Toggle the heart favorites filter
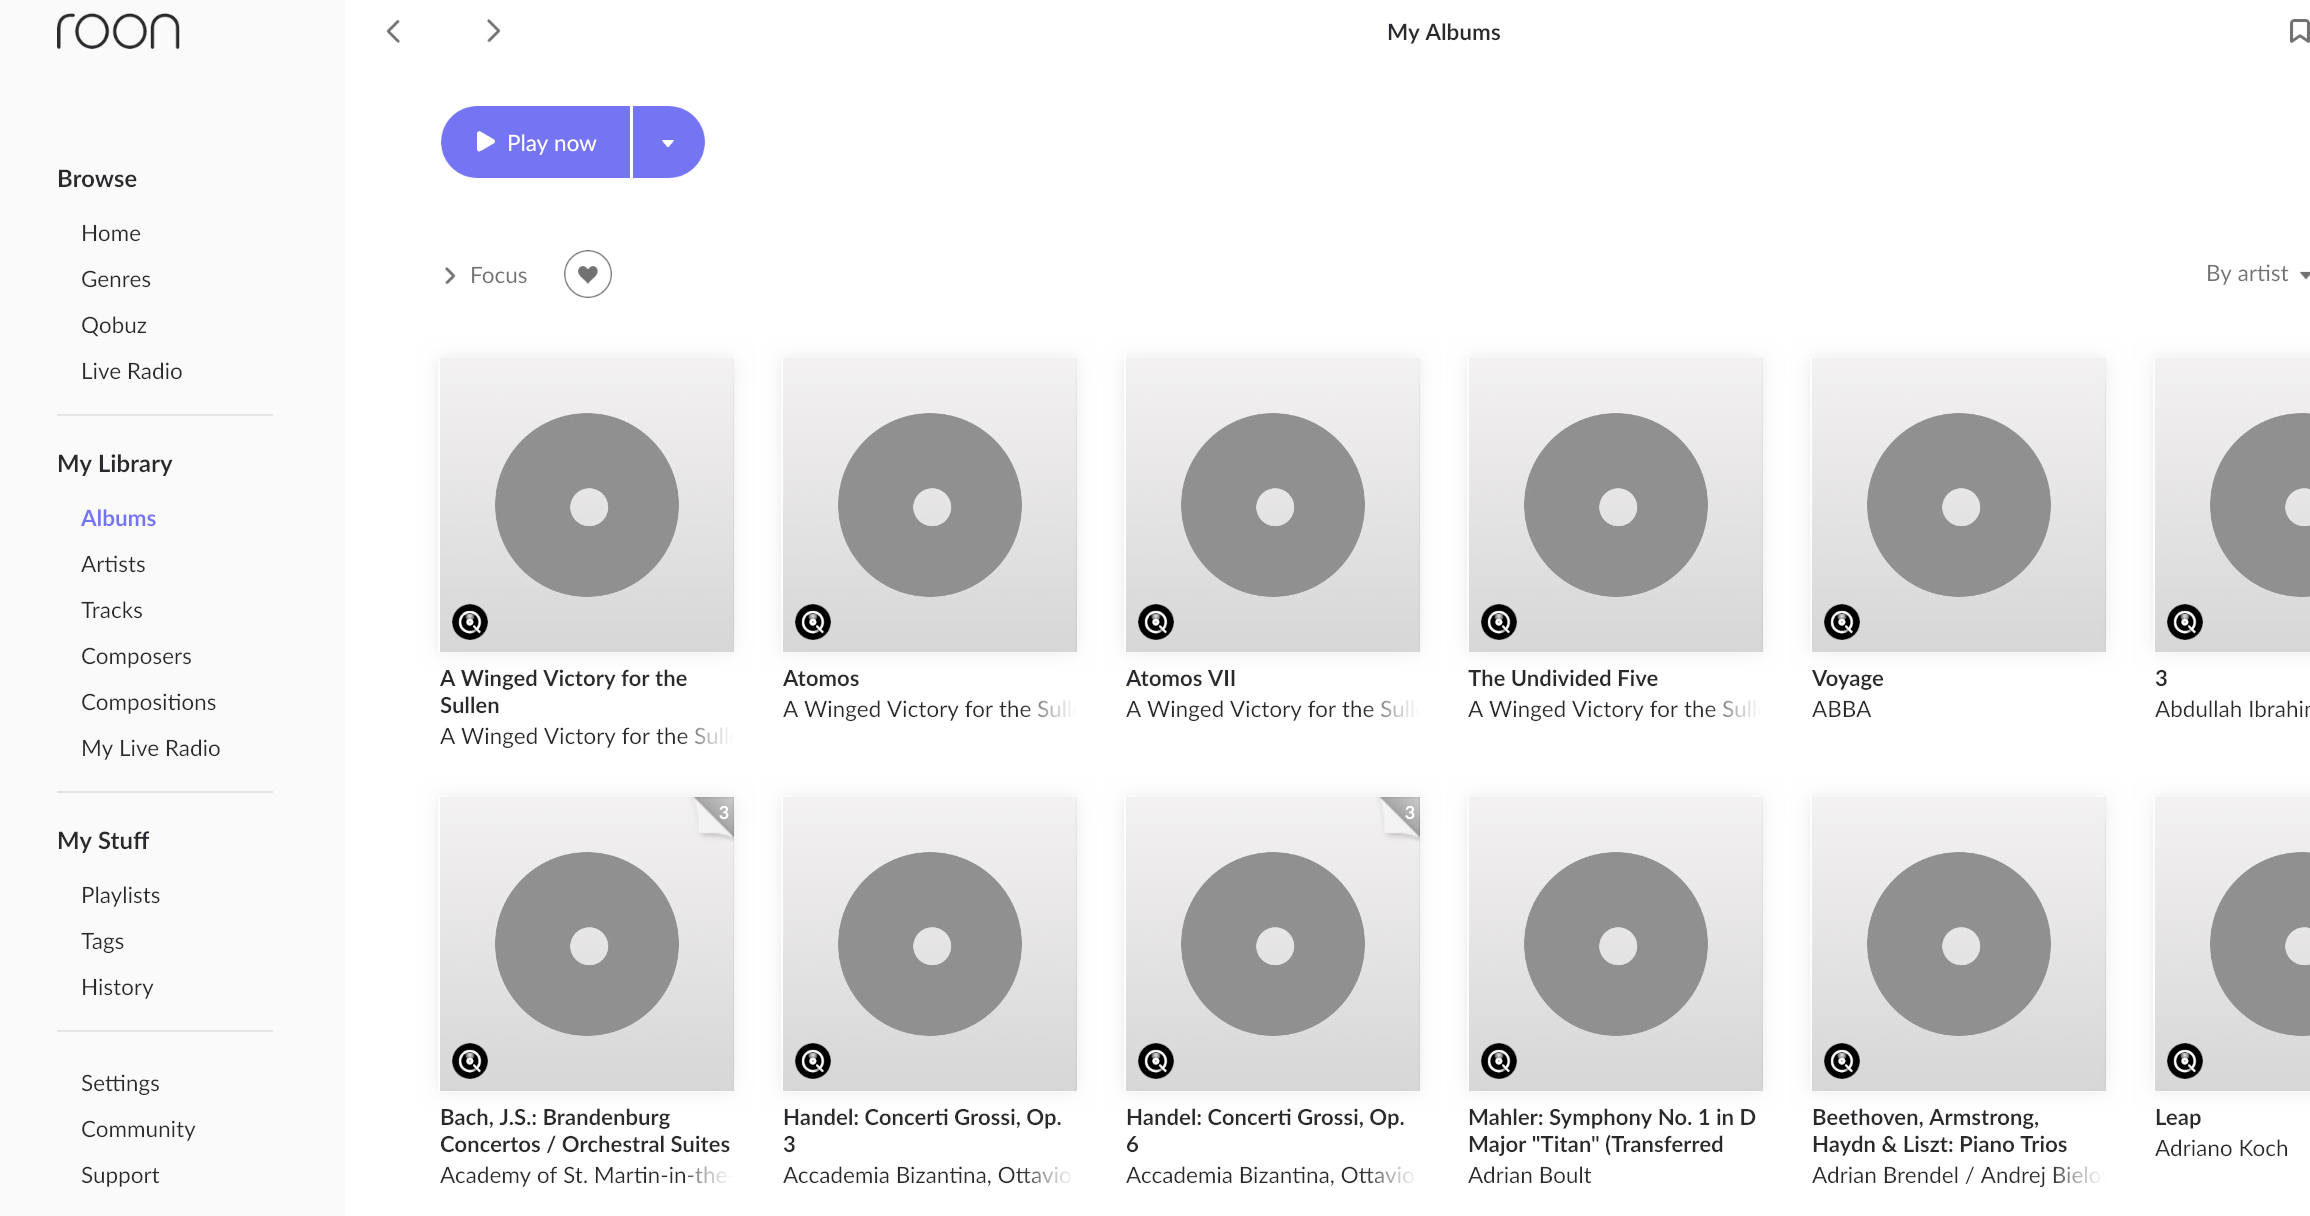 pos(587,274)
